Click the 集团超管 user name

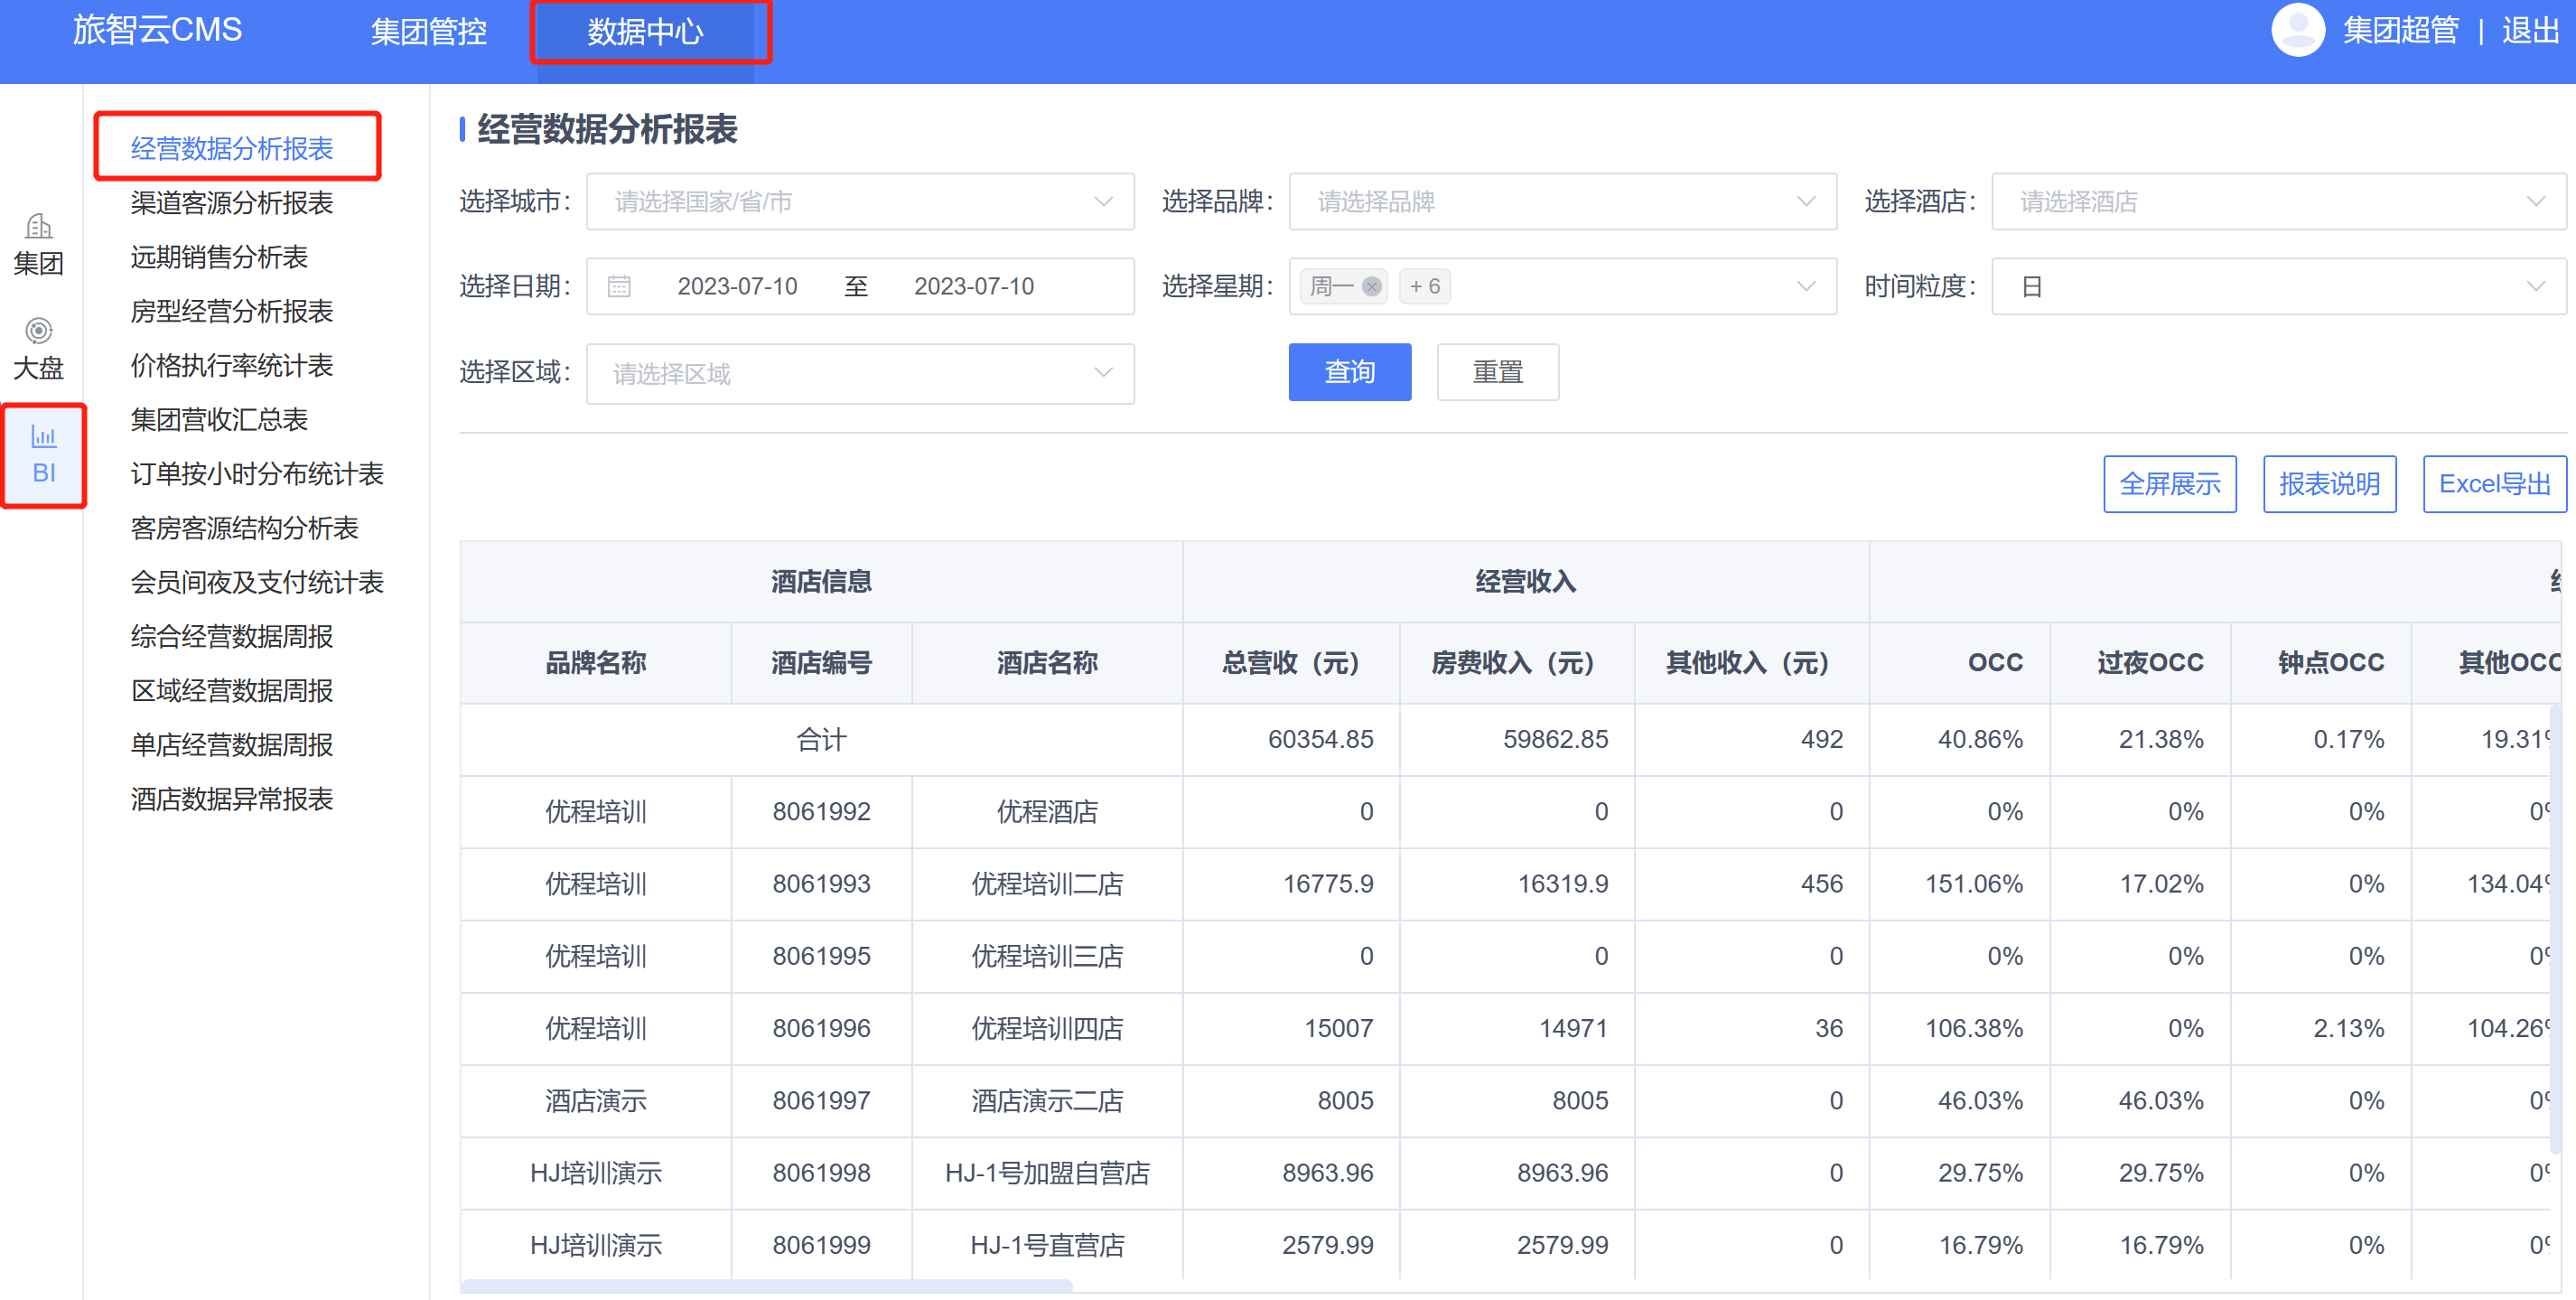coord(2400,31)
